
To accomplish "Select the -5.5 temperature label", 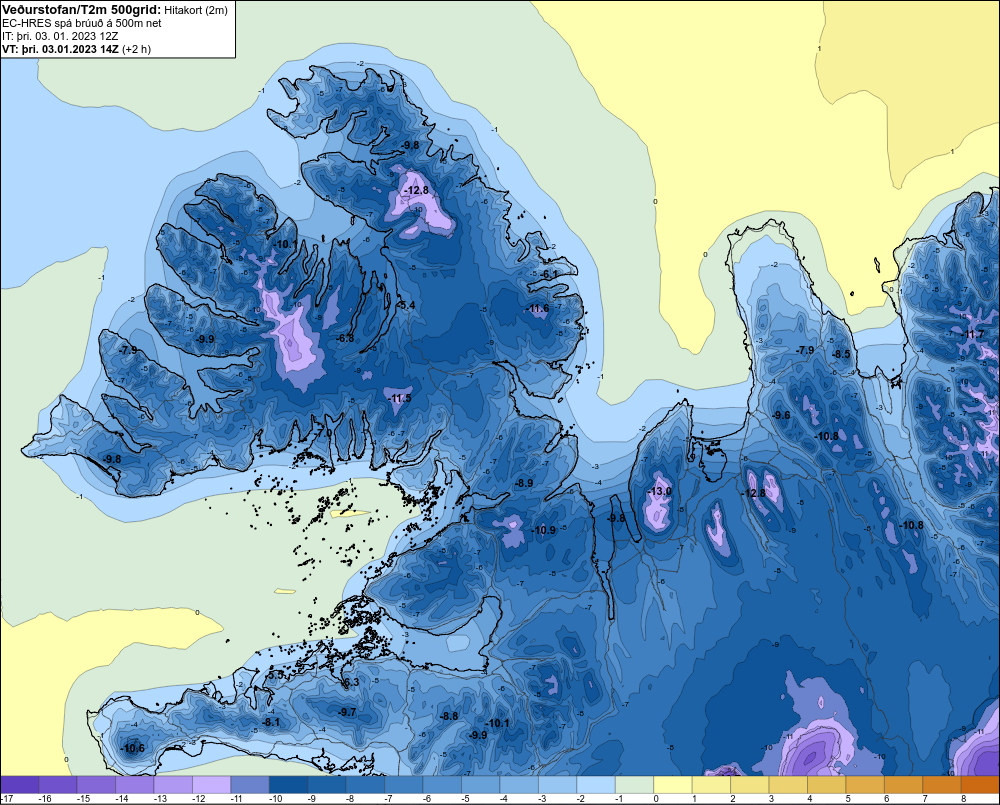I will 275,674.
